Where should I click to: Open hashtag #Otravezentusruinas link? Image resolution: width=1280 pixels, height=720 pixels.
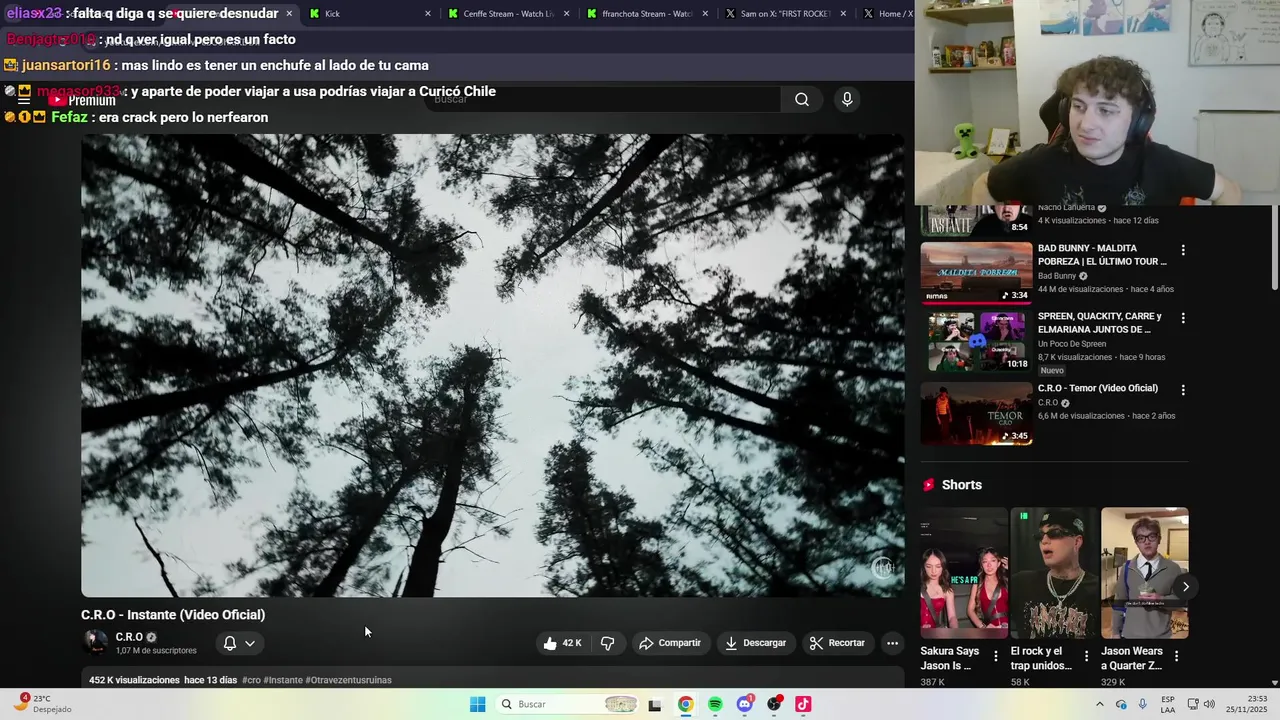(x=348, y=680)
